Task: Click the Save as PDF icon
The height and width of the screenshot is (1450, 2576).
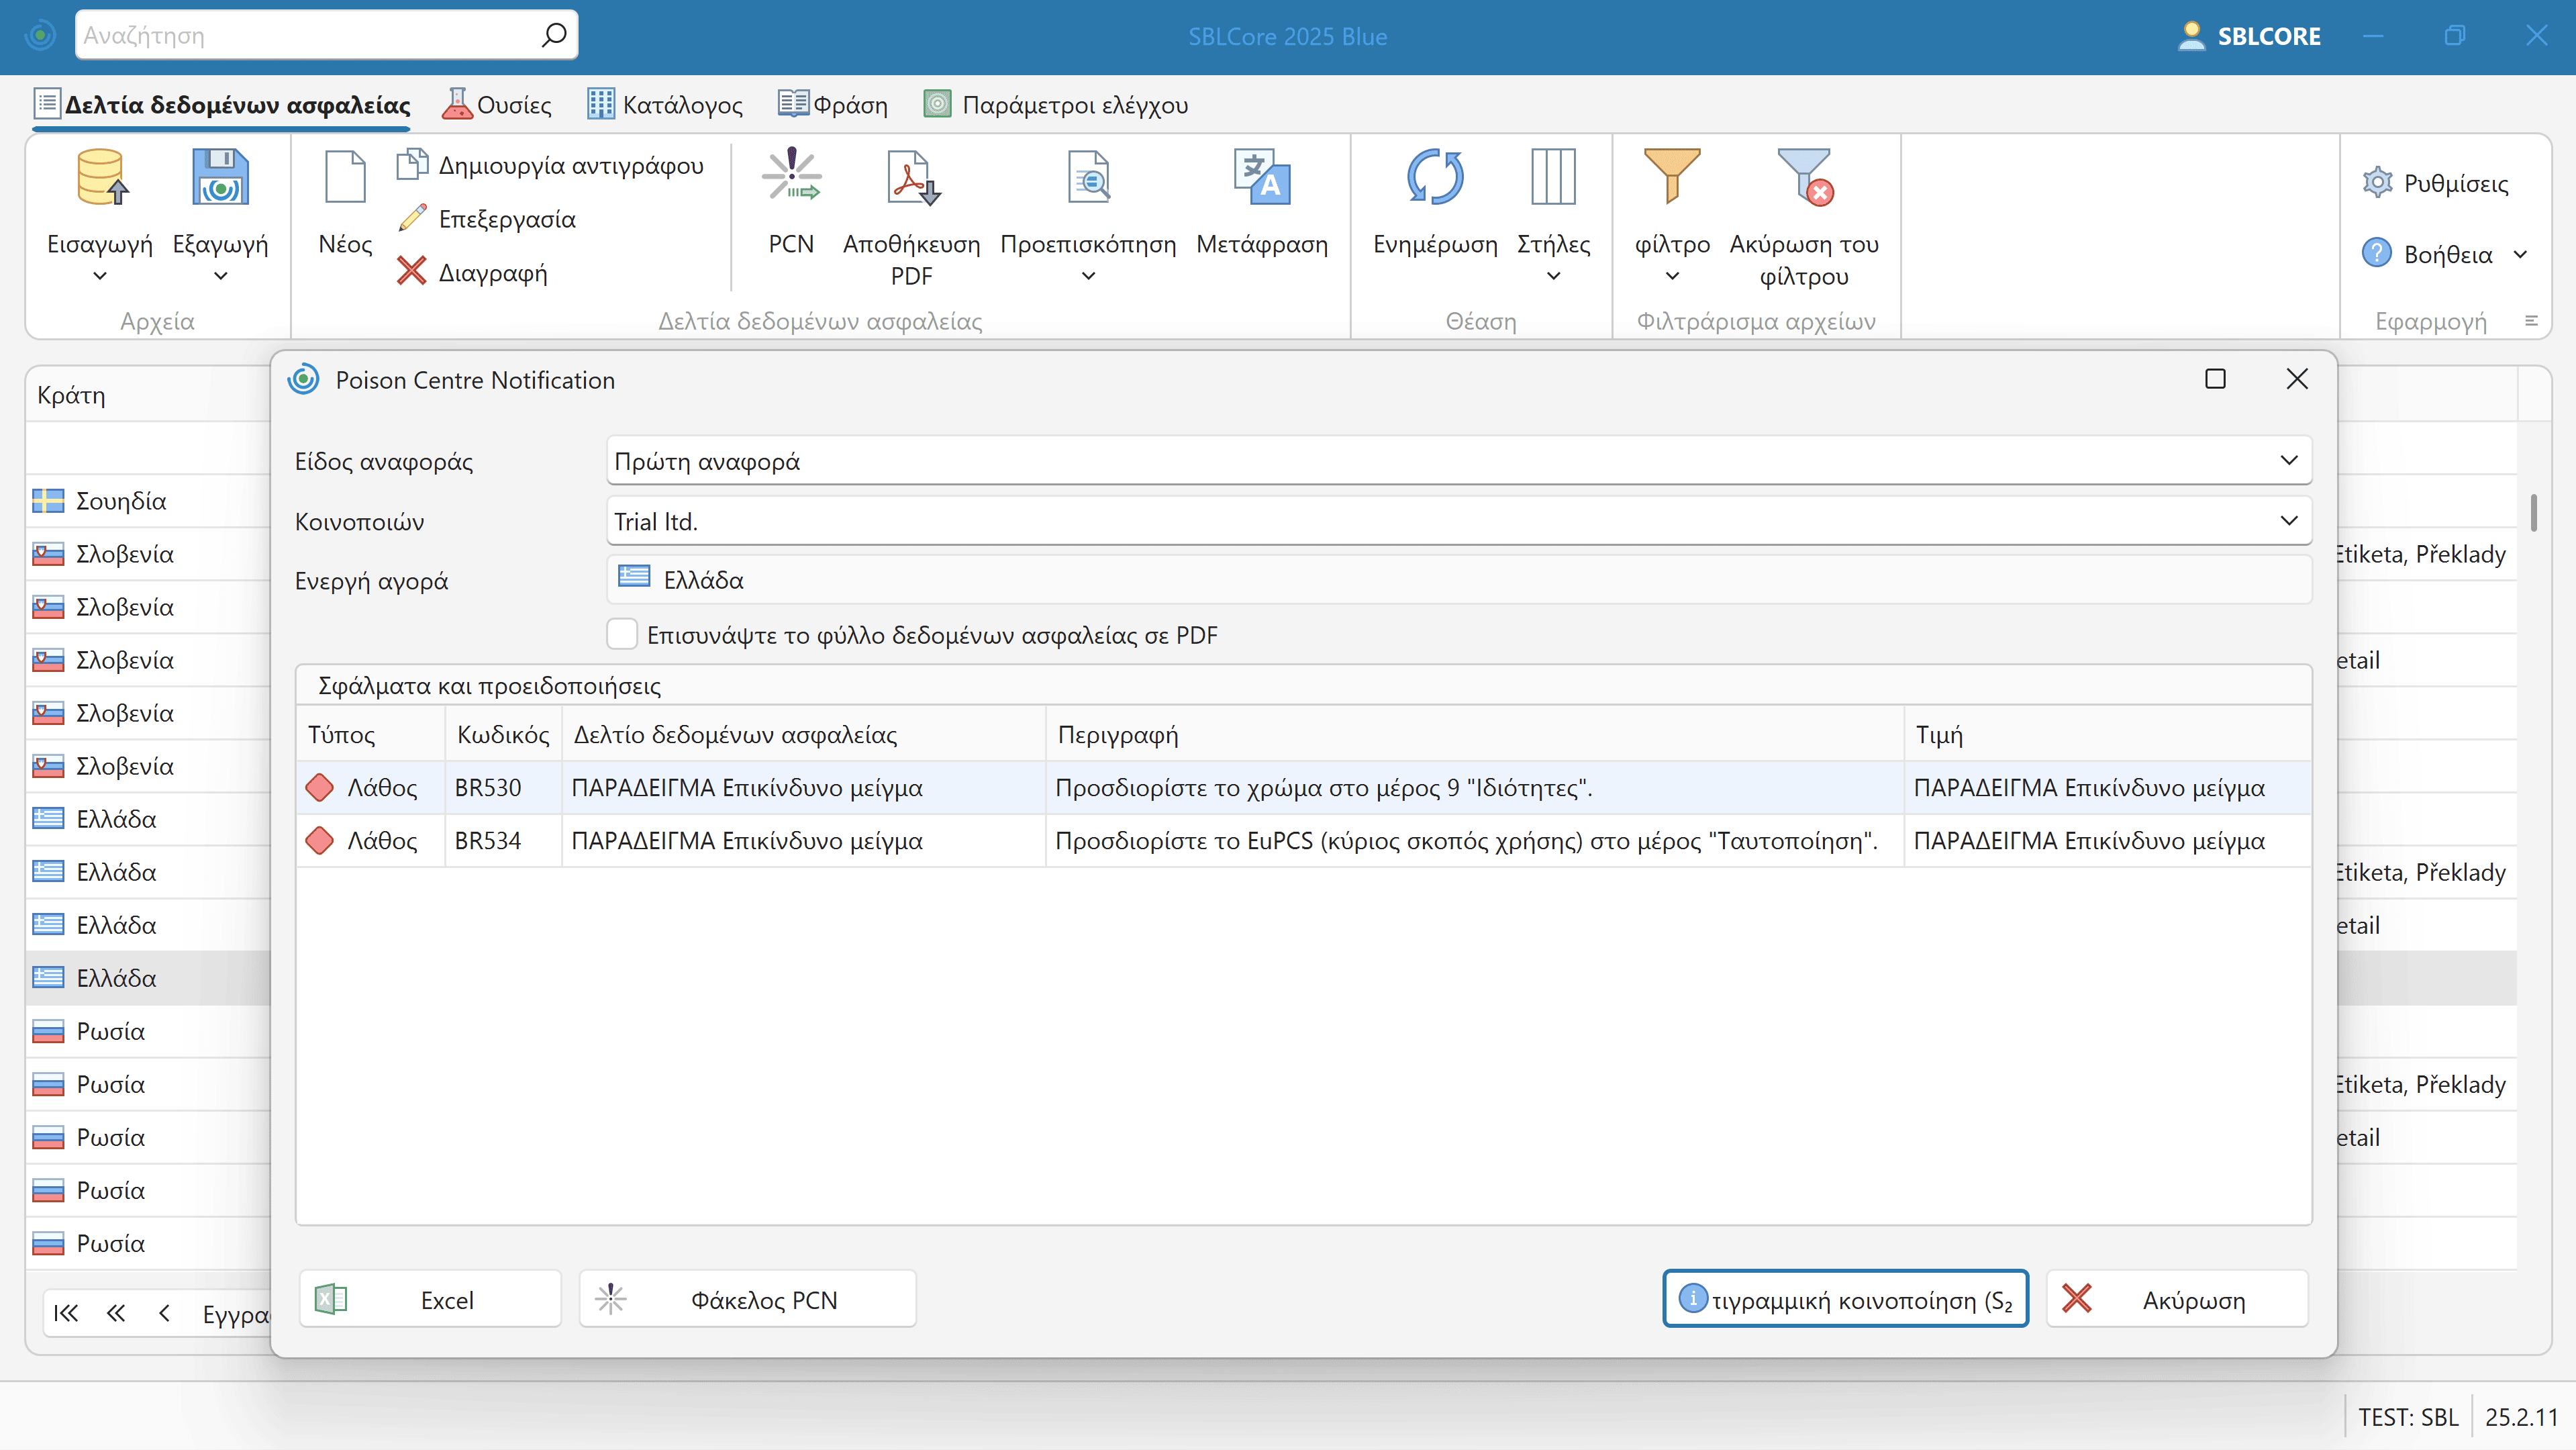Action: click(911, 177)
